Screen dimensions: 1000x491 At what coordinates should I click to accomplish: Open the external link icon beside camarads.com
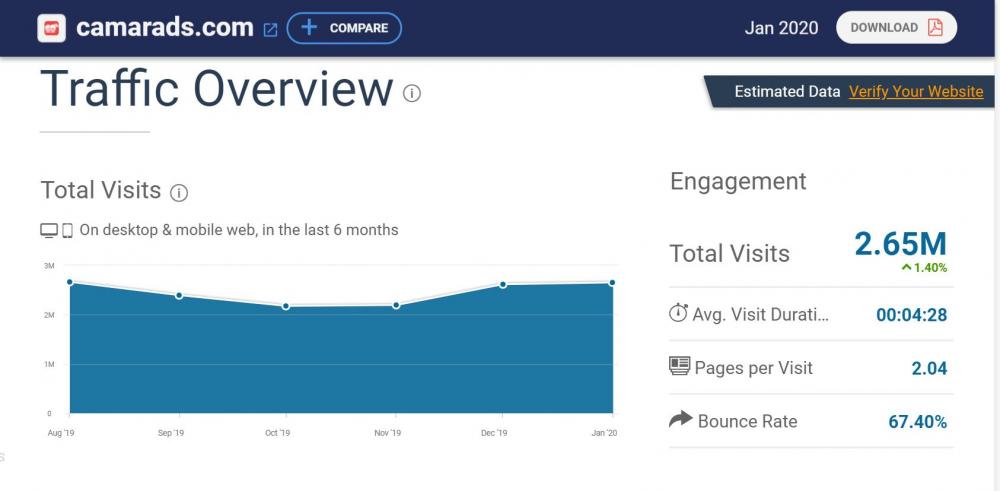[270, 30]
